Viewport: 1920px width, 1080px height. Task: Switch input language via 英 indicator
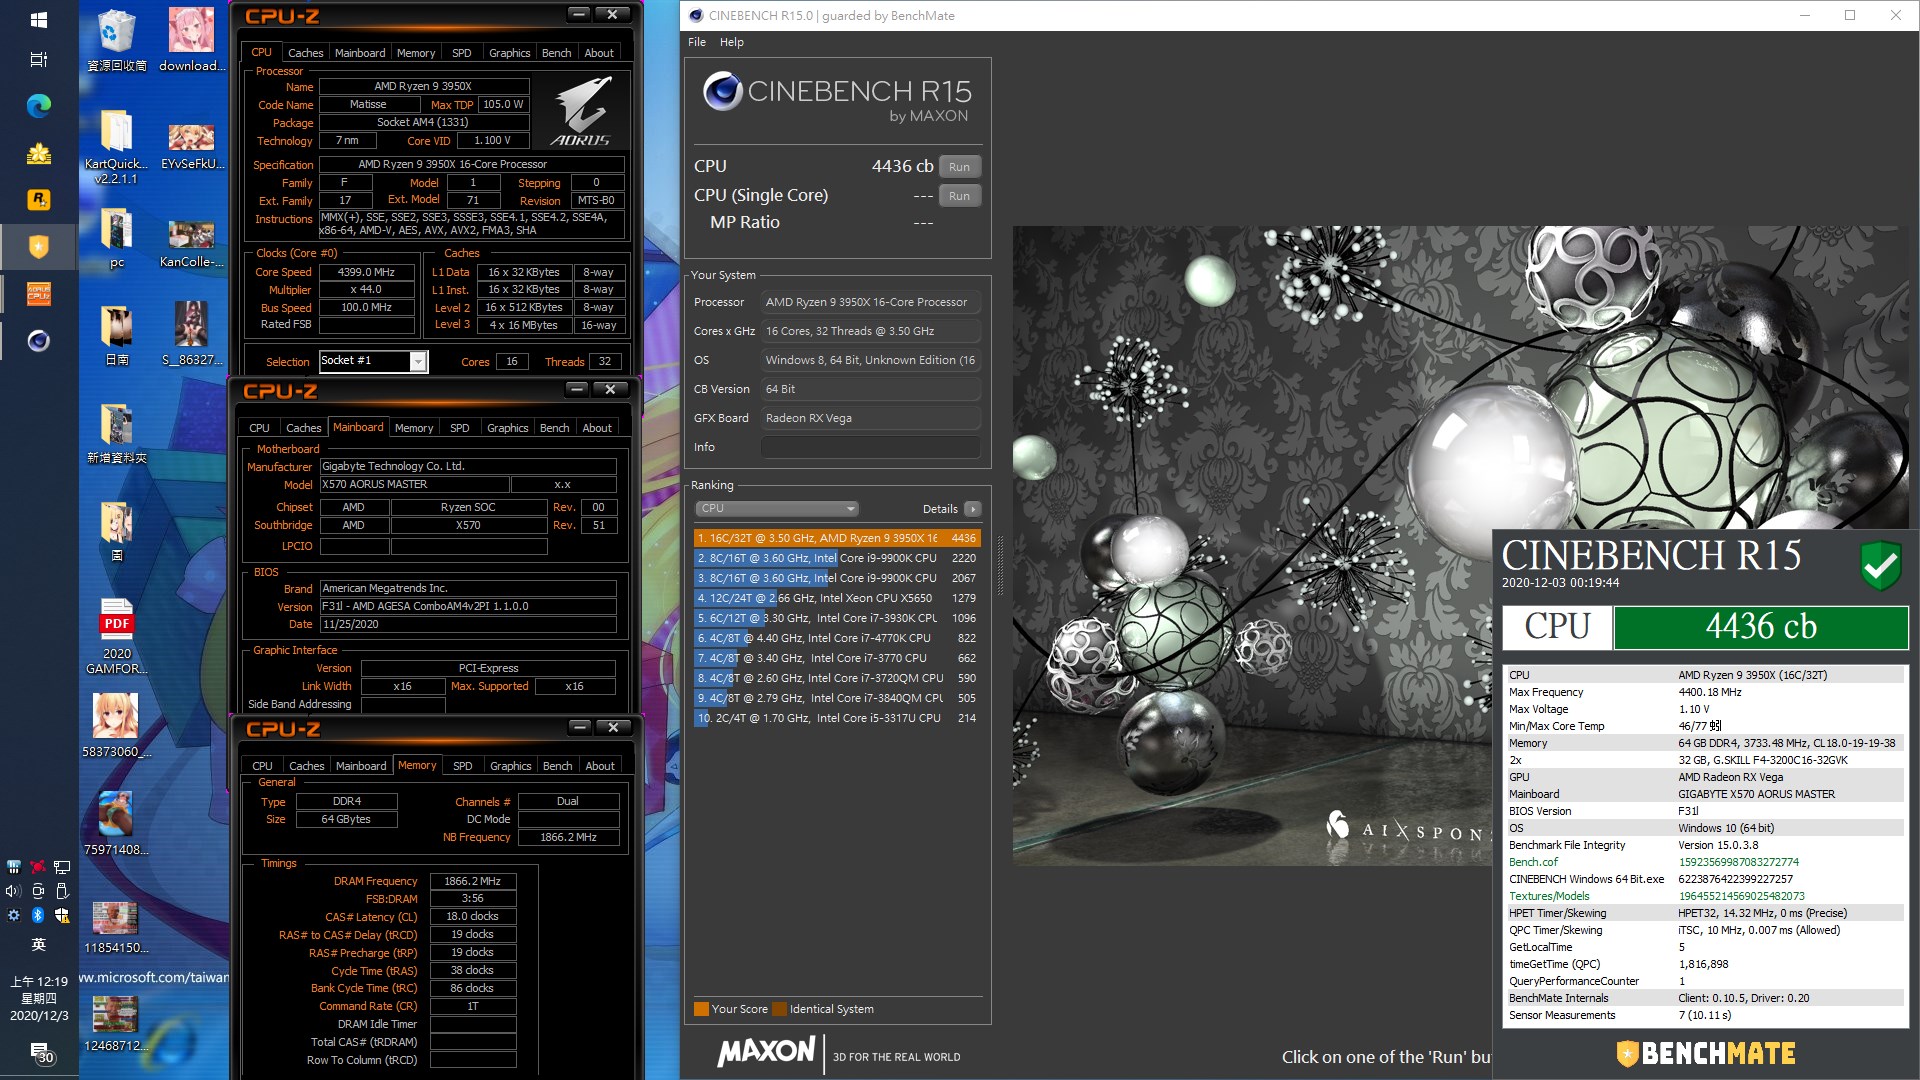click(39, 944)
